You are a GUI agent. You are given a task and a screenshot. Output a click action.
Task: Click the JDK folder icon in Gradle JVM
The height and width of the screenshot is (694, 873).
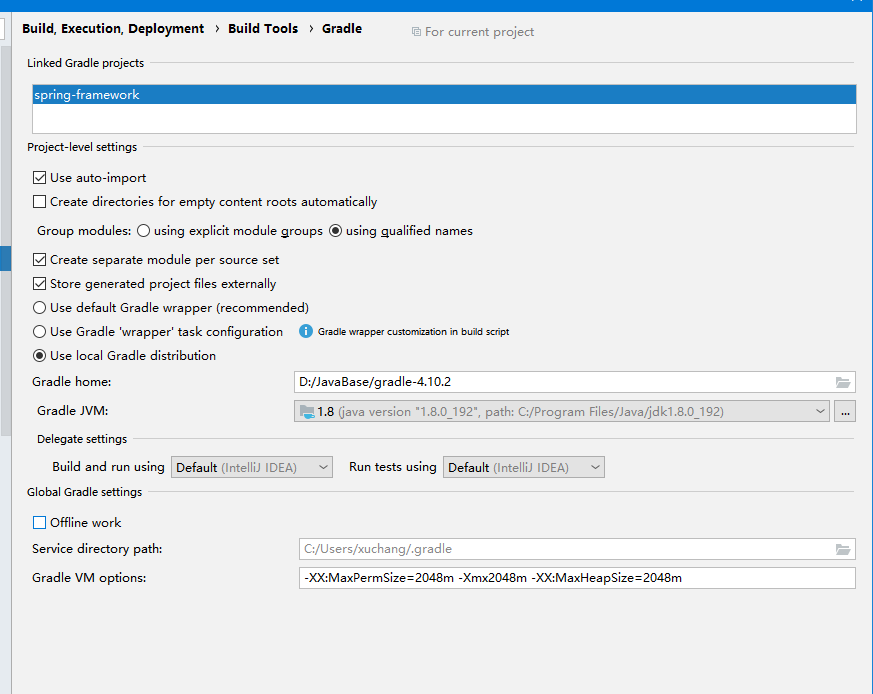pos(307,412)
